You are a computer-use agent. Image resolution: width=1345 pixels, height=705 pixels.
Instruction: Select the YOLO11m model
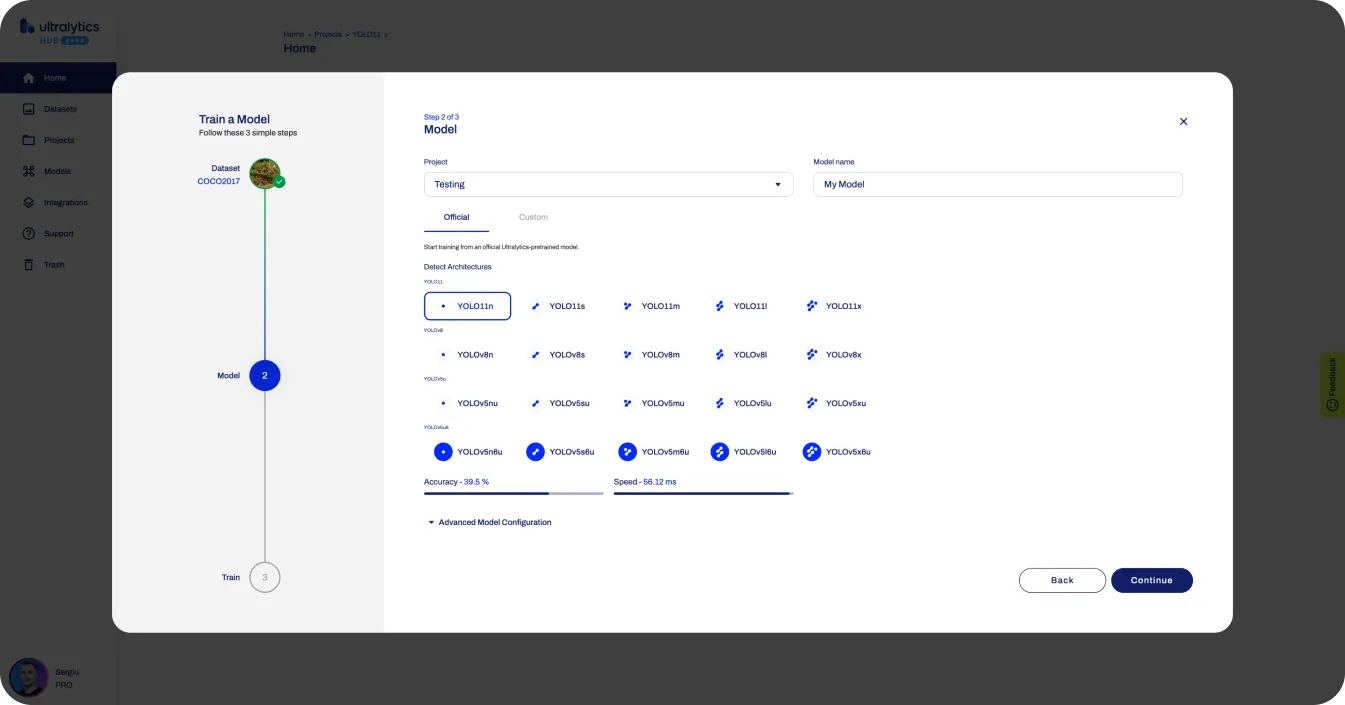pyautogui.click(x=651, y=306)
